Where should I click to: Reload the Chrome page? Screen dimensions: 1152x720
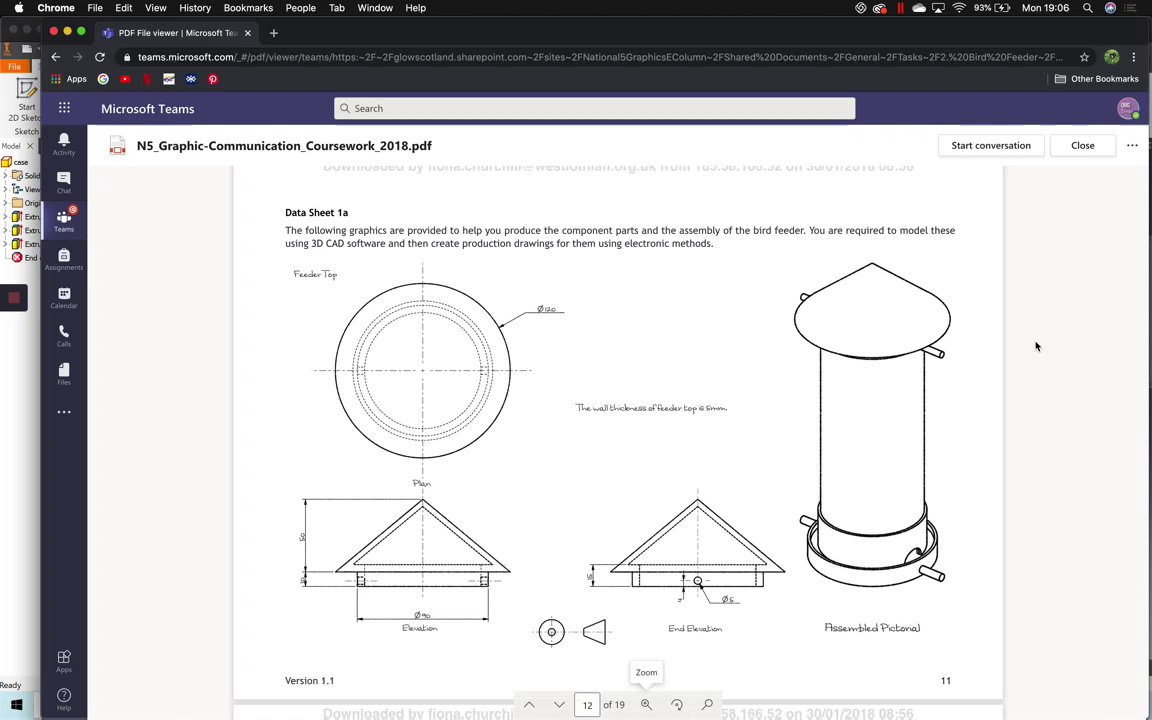[x=100, y=57]
